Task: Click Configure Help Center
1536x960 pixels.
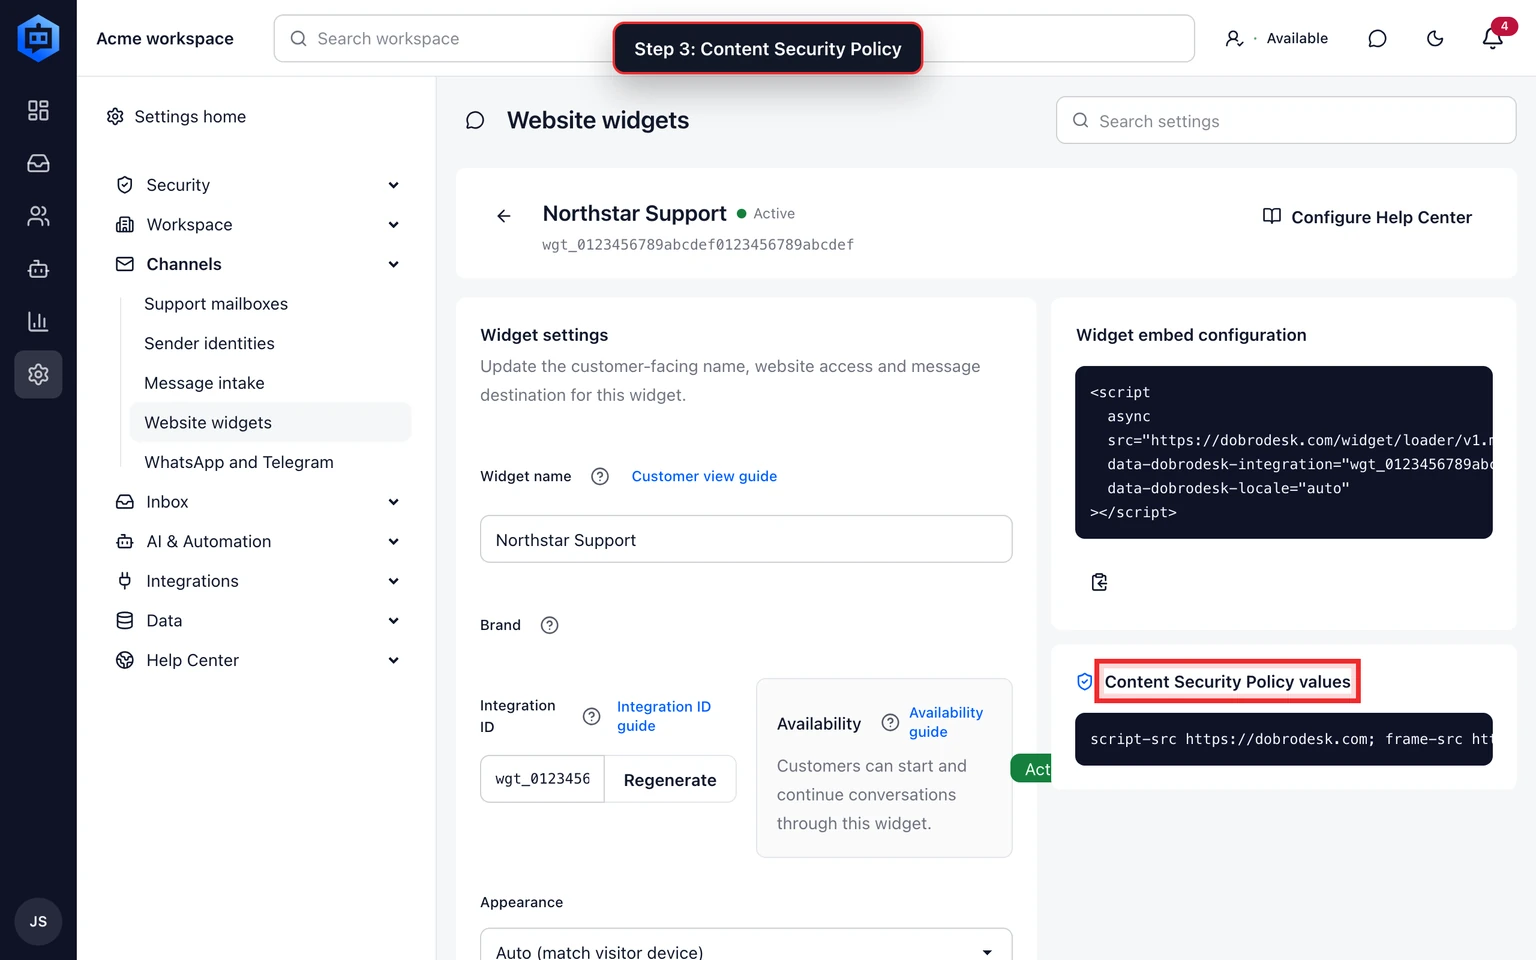Action: coord(1367,217)
